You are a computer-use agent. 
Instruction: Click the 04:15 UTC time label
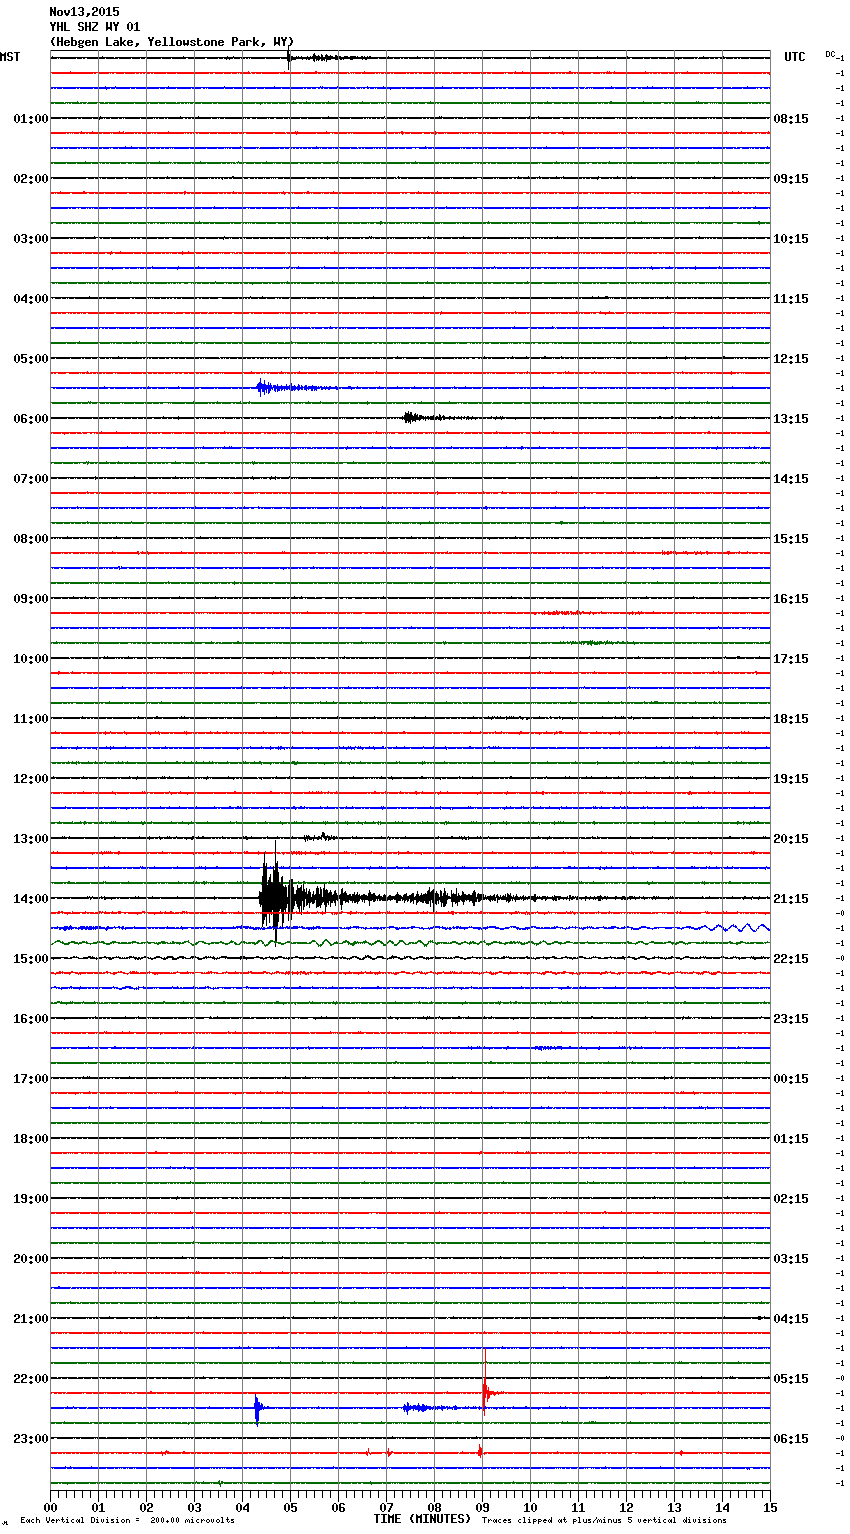[791, 1319]
